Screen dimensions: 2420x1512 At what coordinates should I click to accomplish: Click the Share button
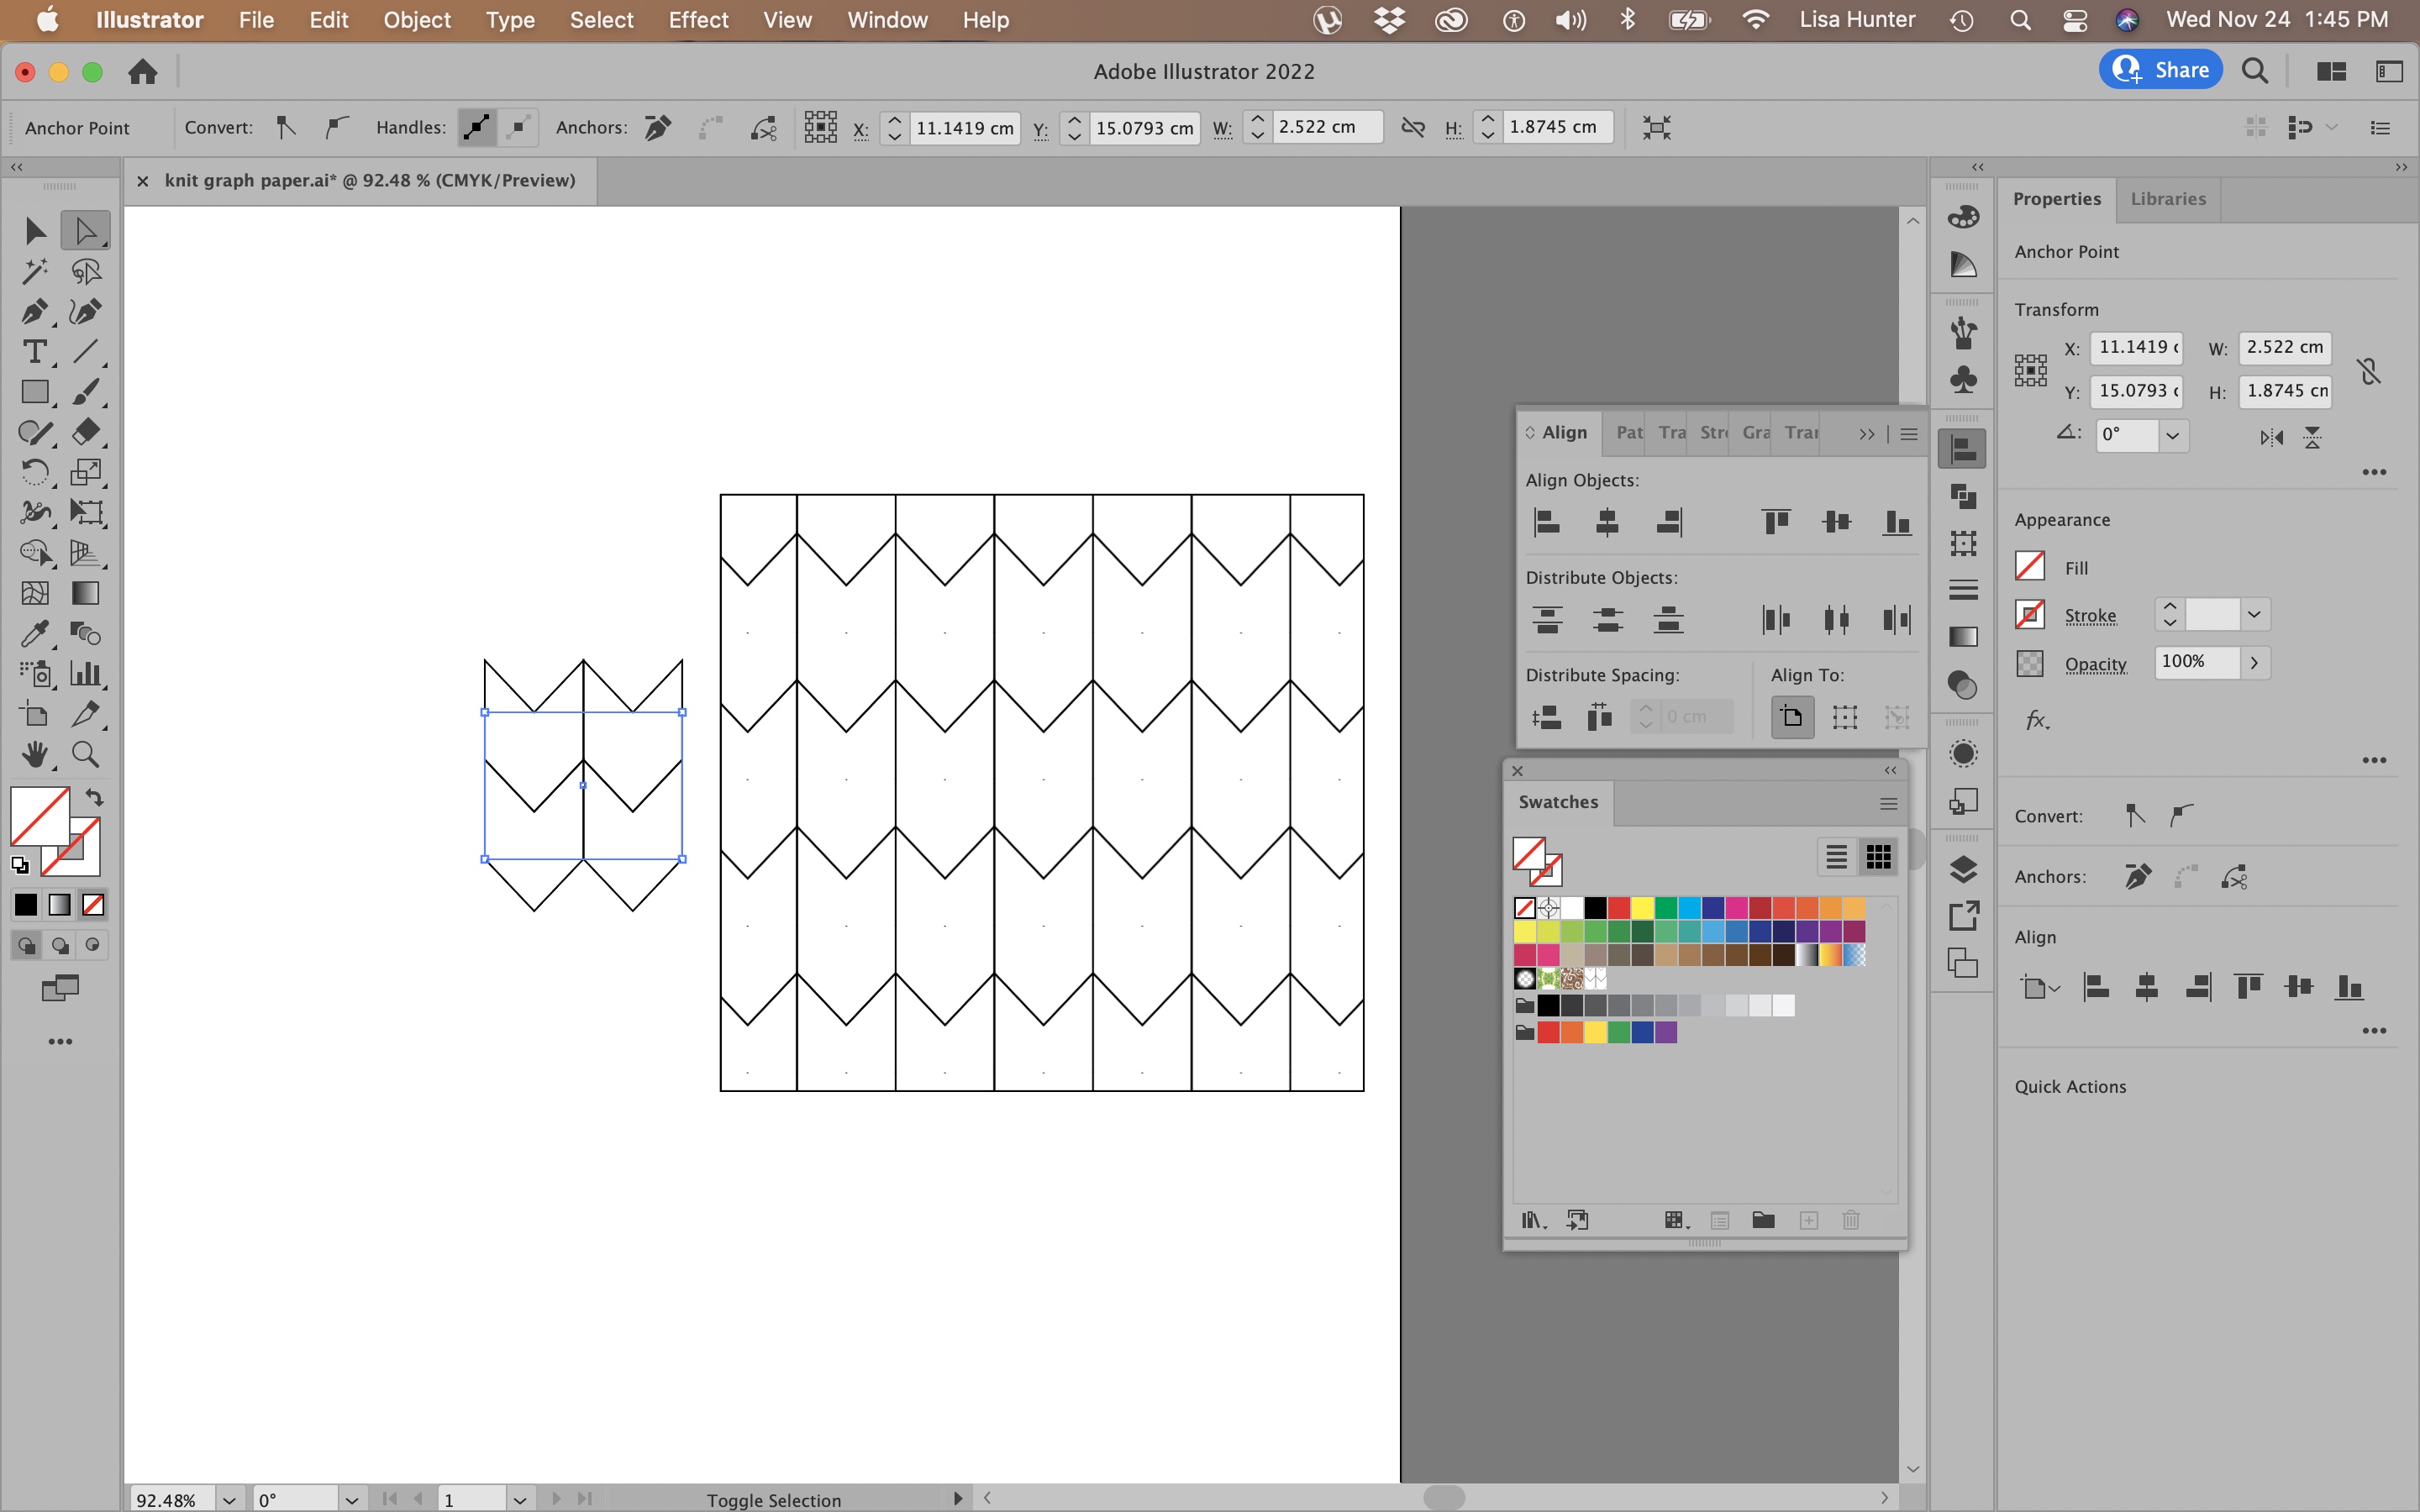[x=2159, y=69]
